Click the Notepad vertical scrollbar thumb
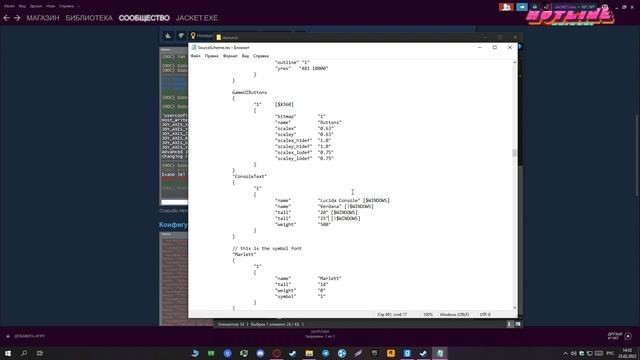This screenshot has width=640, height=360. click(514, 153)
